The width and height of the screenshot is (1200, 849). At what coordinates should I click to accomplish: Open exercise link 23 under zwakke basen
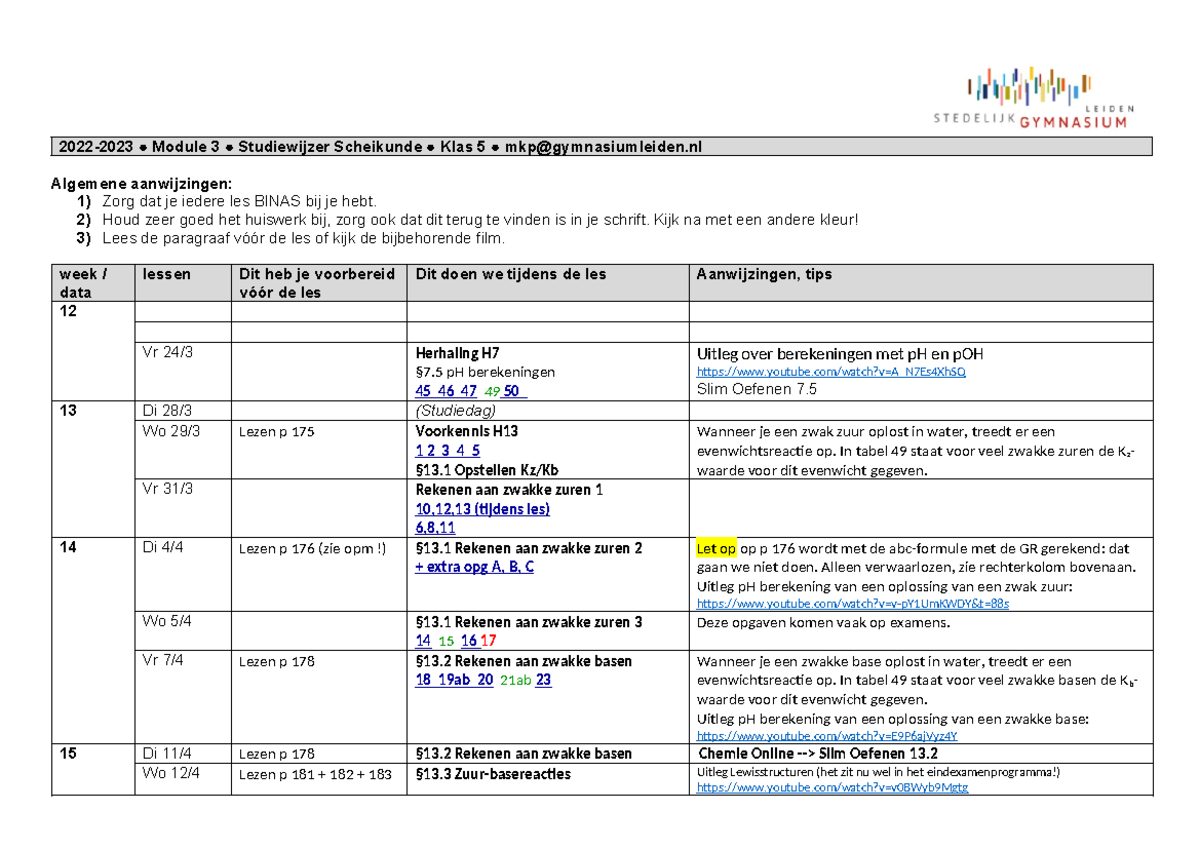543,679
